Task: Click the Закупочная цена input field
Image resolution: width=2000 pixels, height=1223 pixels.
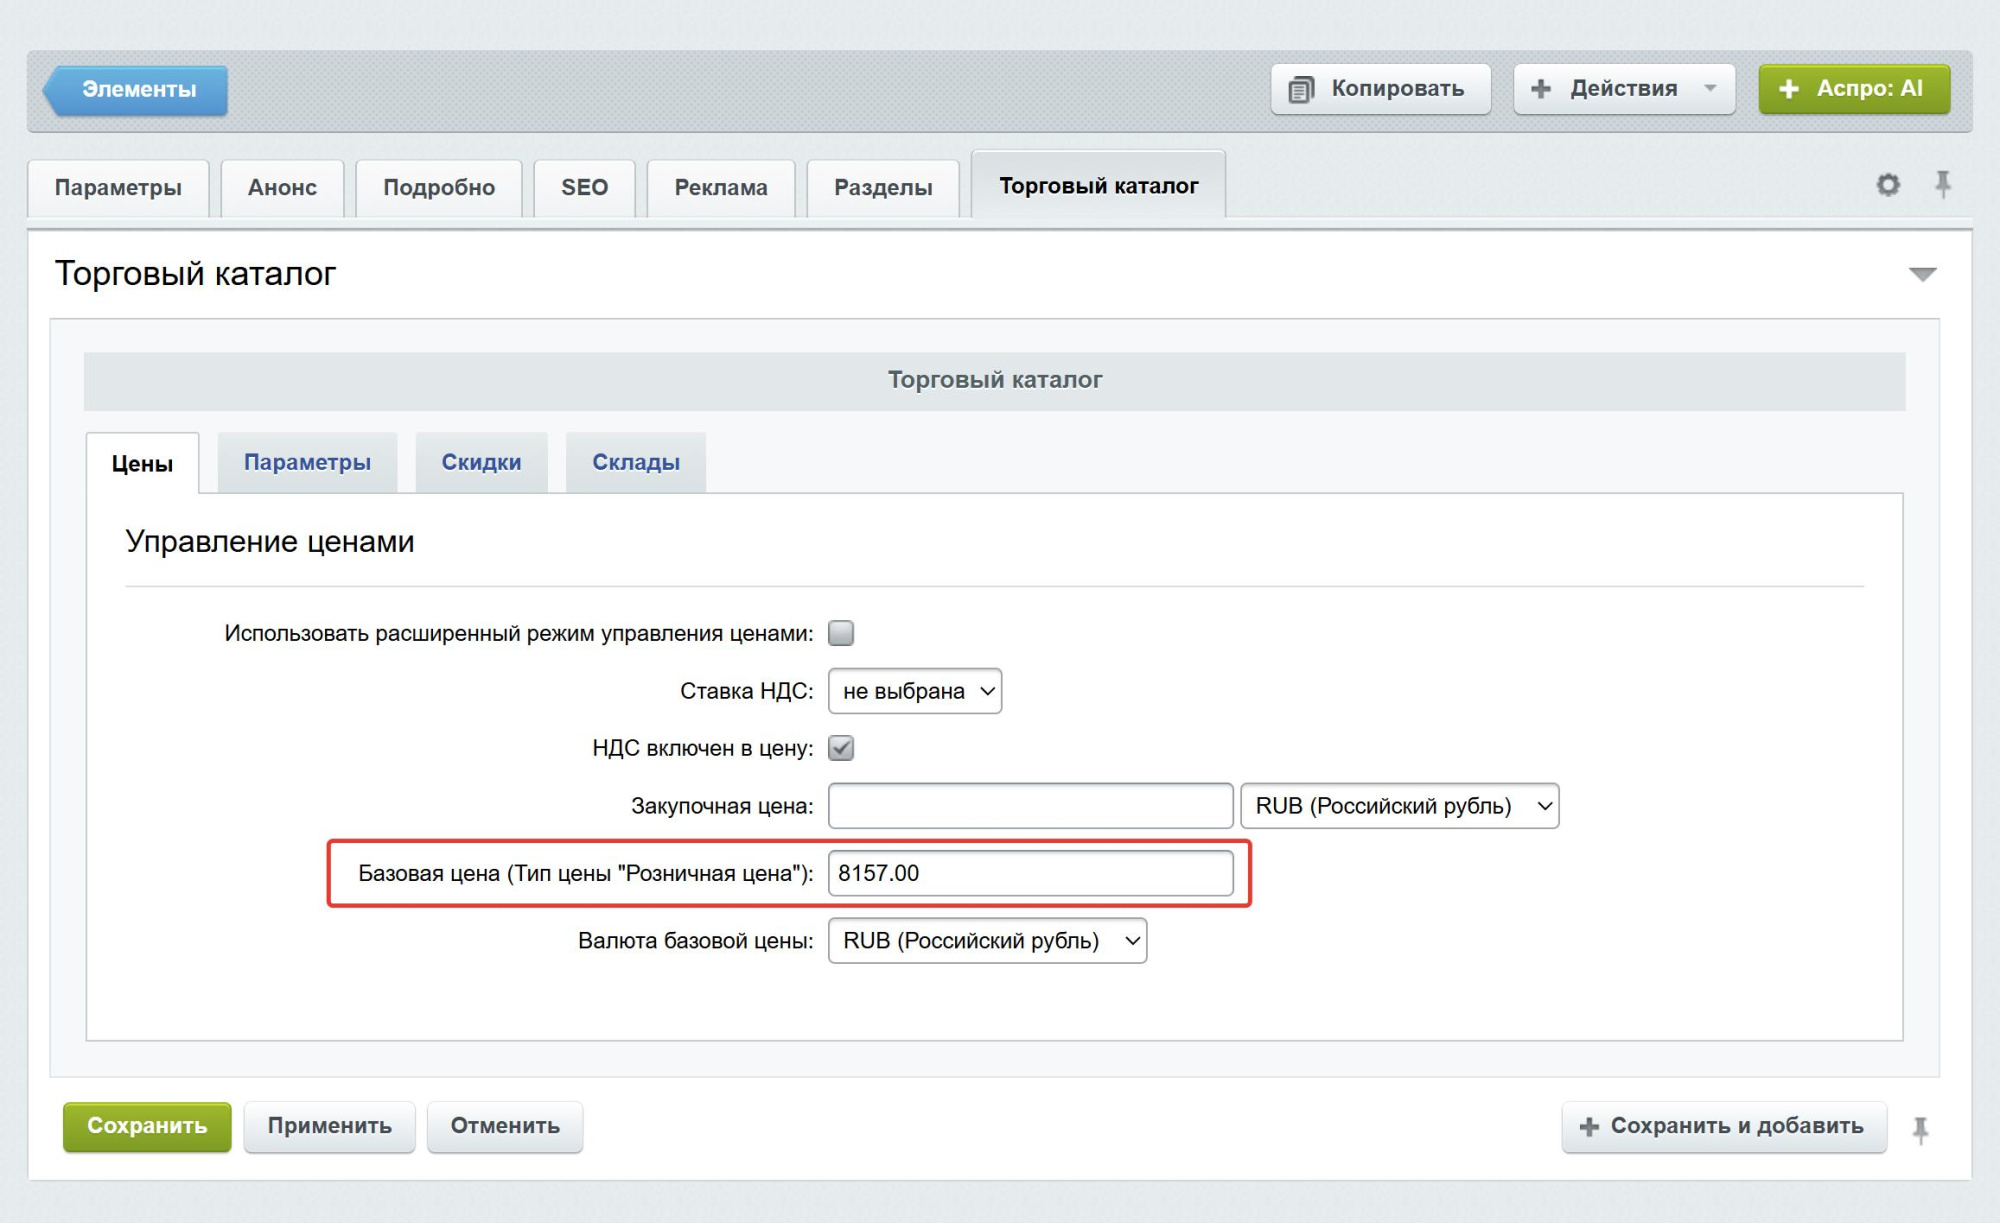Action: point(1029,806)
